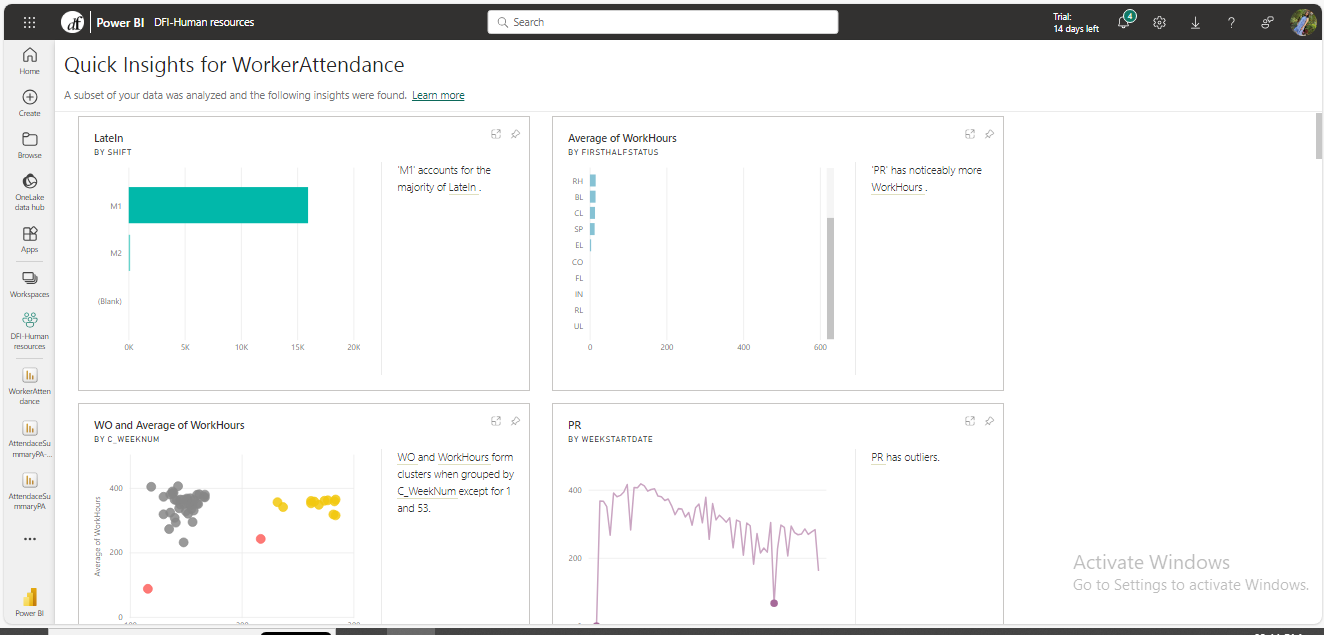Open the notifications bell
This screenshot has width=1324, height=635.
(1123, 22)
